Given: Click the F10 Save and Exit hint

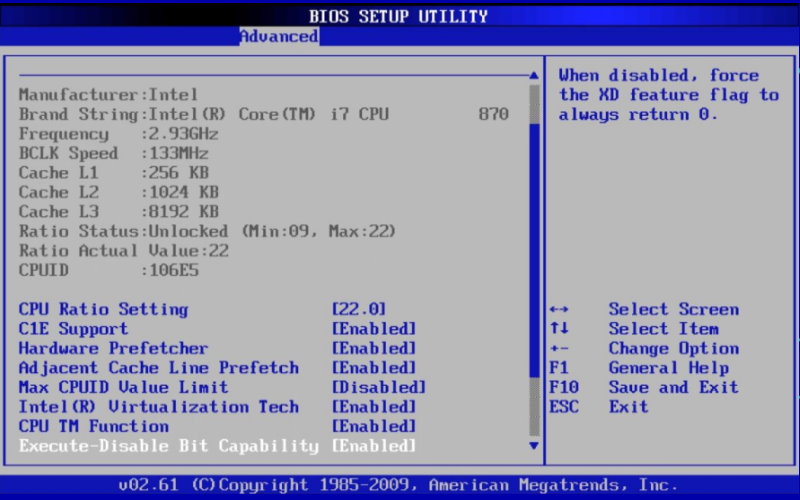Looking at the screenshot, I should [644, 387].
